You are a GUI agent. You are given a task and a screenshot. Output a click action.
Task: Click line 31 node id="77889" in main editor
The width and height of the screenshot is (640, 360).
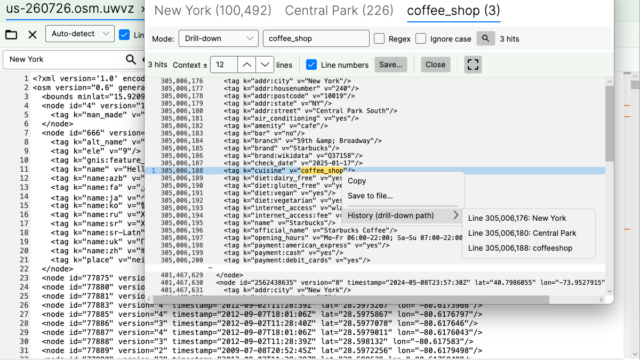point(262,350)
